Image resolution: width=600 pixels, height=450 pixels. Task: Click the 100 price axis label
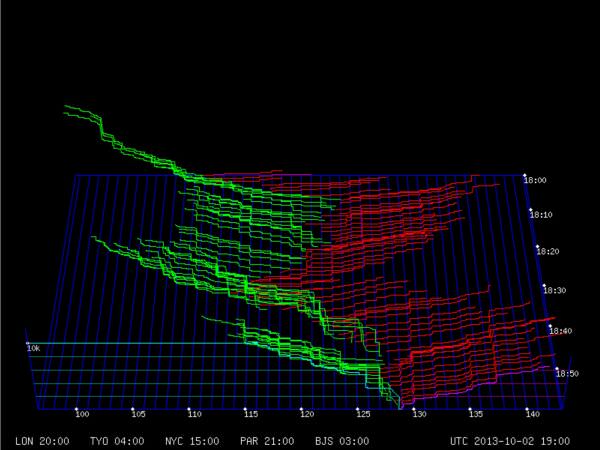click(x=82, y=414)
